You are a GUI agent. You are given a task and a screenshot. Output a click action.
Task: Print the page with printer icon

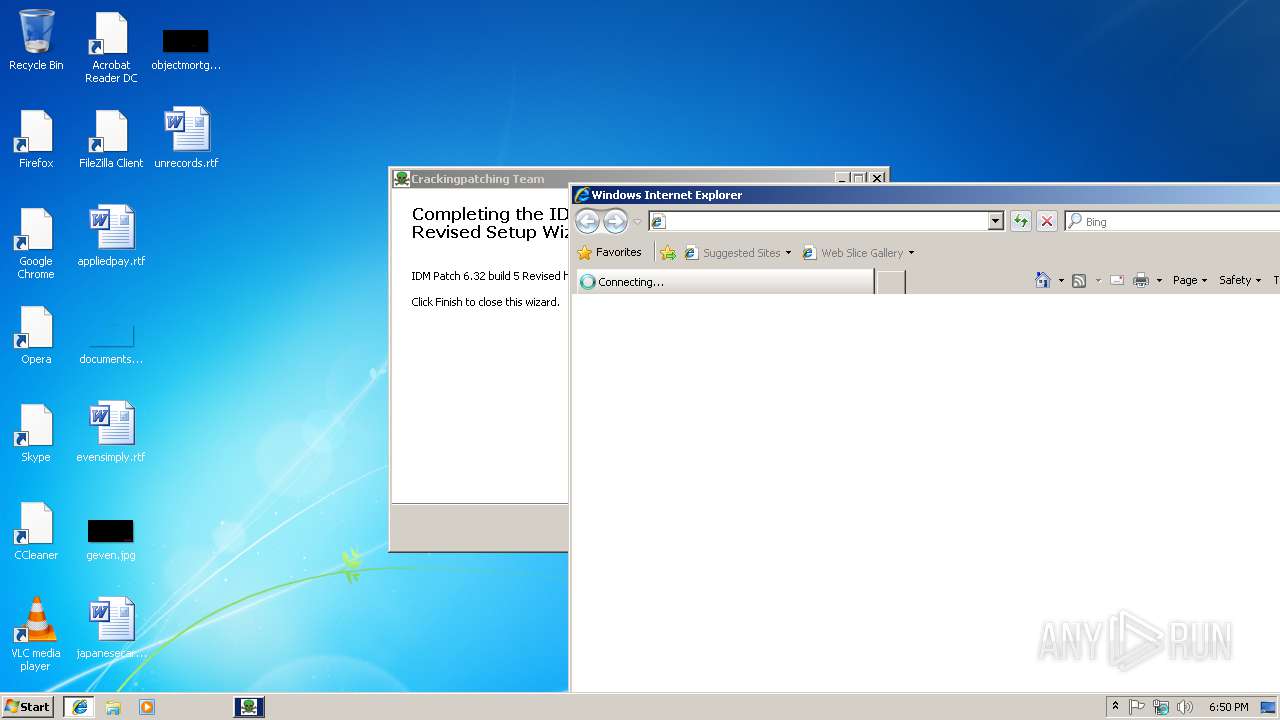(x=1141, y=280)
